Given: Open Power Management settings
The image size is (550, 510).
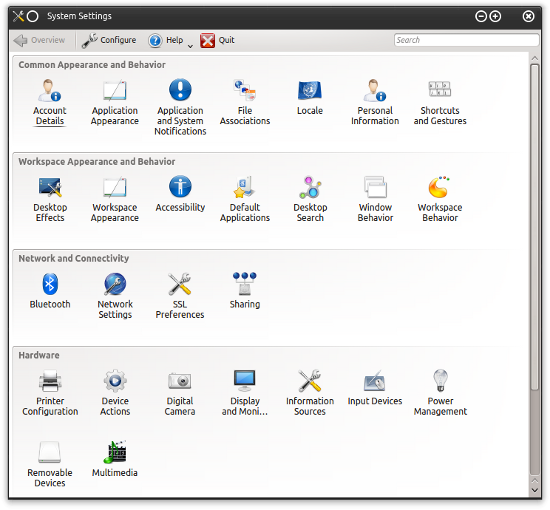Looking at the screenshot, I should pyautogui.click(x=440, y=392).
